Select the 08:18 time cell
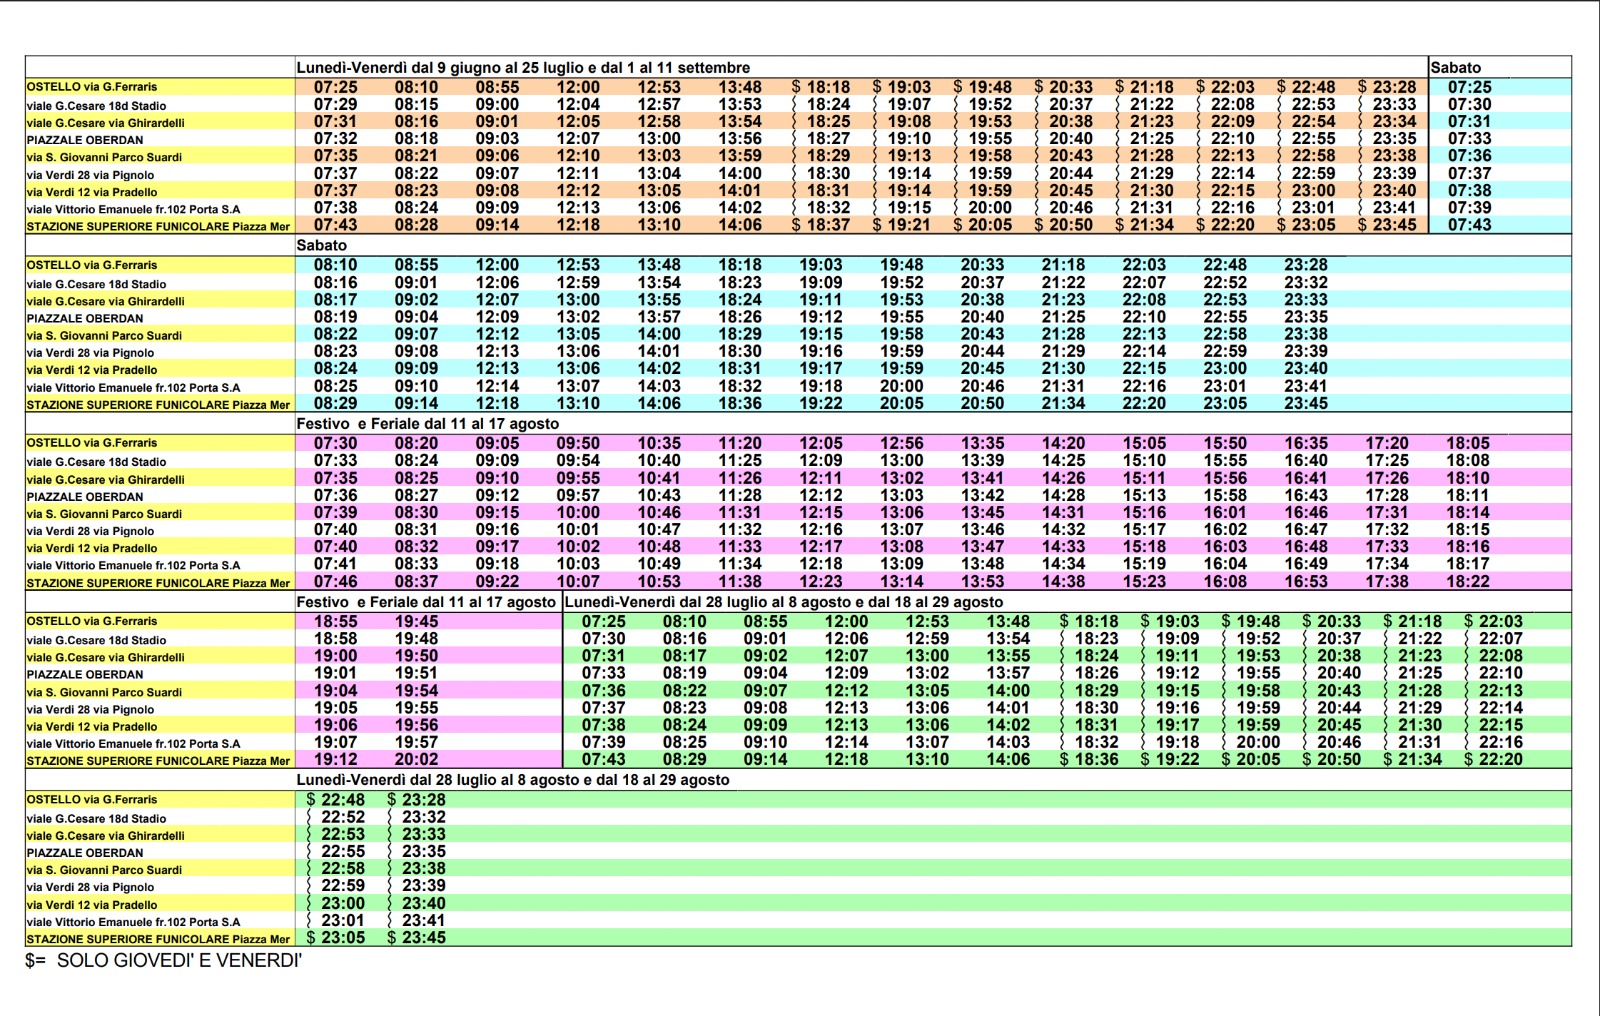1600x1016 pixels. click(416, 139)
